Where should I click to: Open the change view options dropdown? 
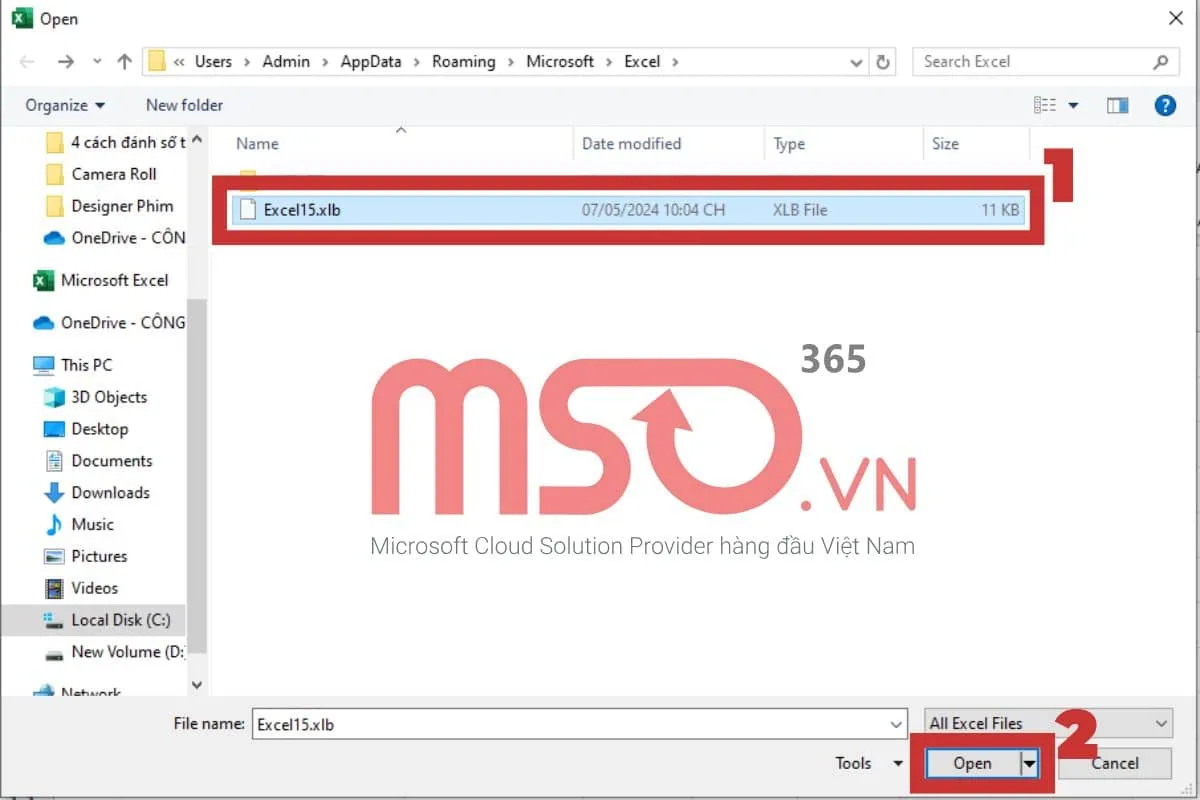pos(1074,105)
